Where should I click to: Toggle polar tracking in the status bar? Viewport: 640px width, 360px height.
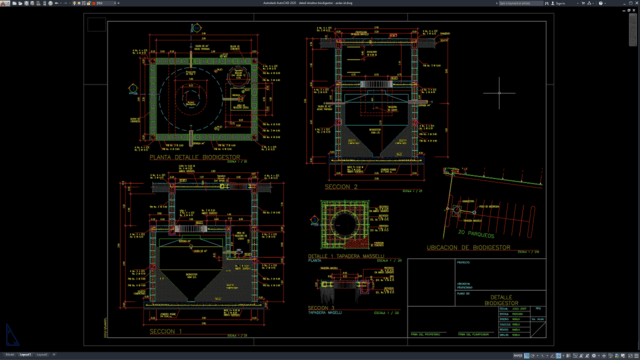click(542, 356)
